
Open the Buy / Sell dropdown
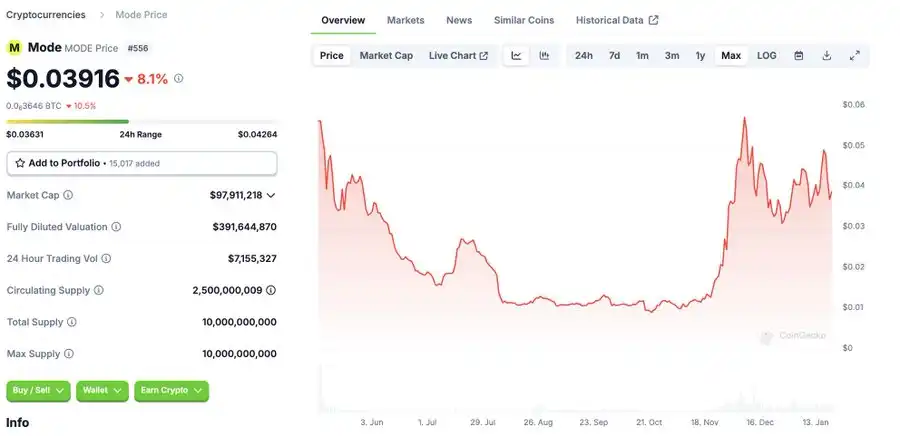(x=39, y=390)
